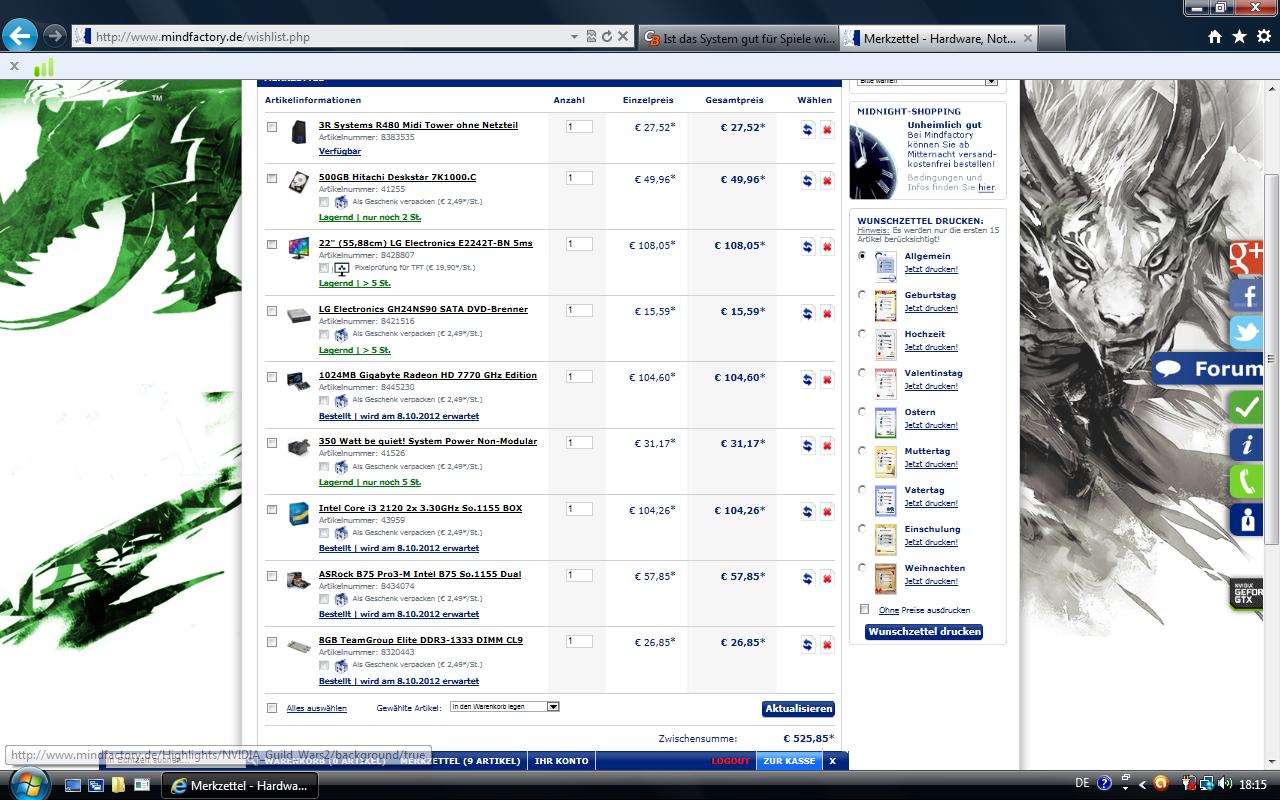Viewport: 1280px width, 800px height.
Task: Open Intel Core i3 2120 product link
Action: [420, 508]
